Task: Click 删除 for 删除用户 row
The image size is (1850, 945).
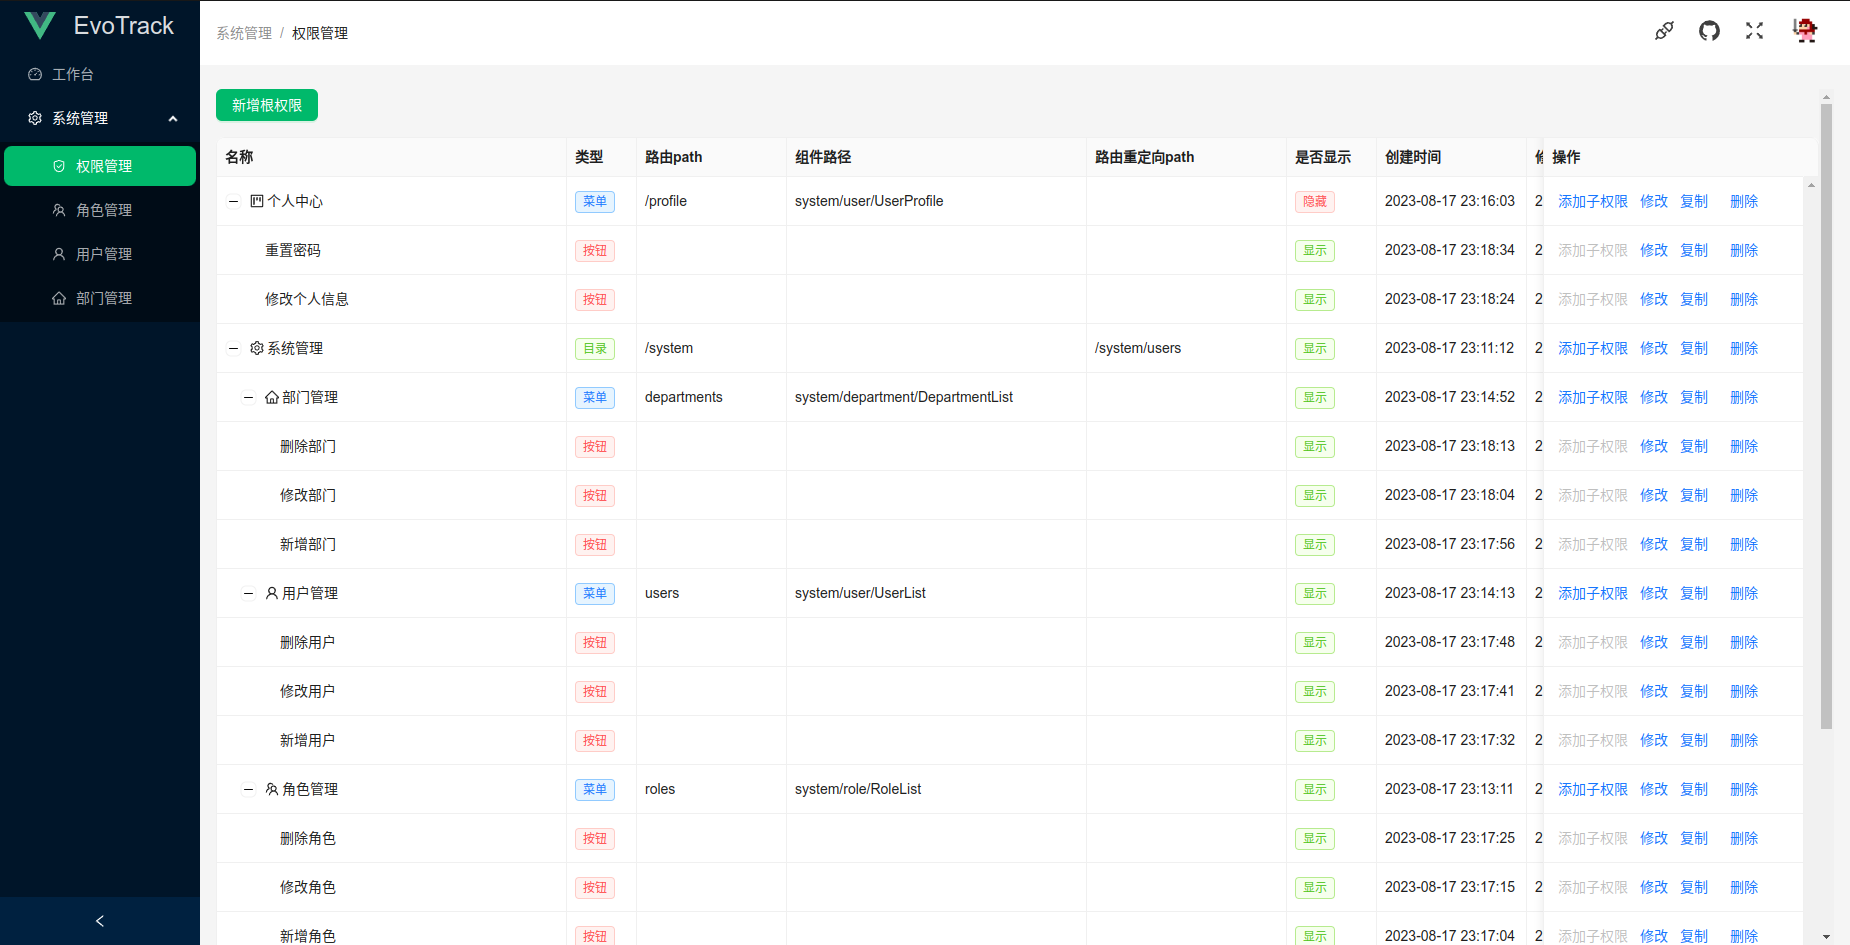Action: pos(1743,642)
